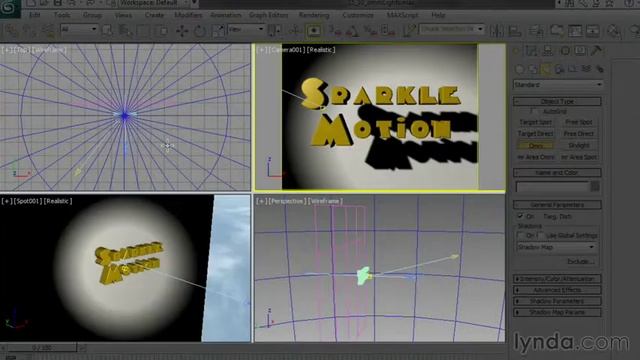This screenshot has width=640, height=360.
Task: Toggle the light On checkbox in General Parameters
Action: (x=520, y=216)
